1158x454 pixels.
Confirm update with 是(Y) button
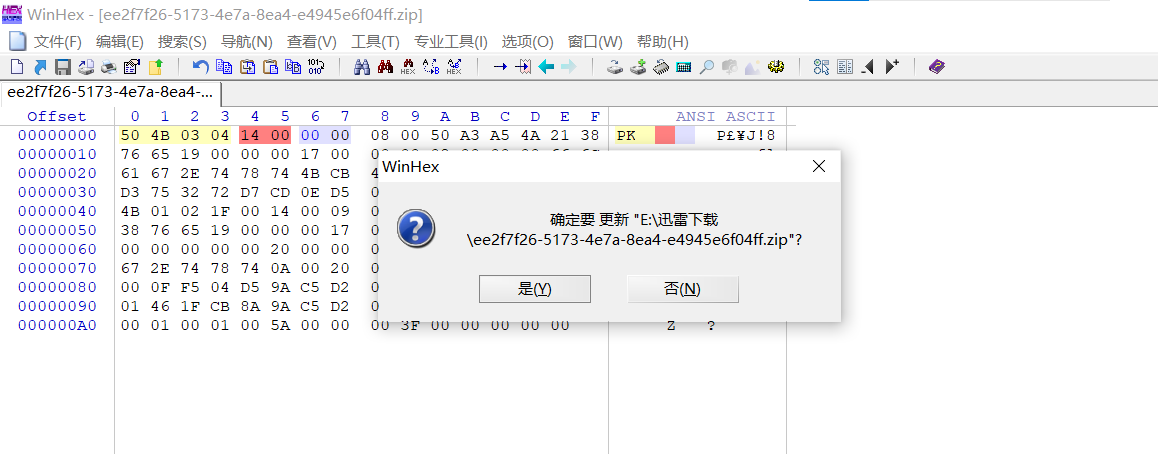point(535,289)
